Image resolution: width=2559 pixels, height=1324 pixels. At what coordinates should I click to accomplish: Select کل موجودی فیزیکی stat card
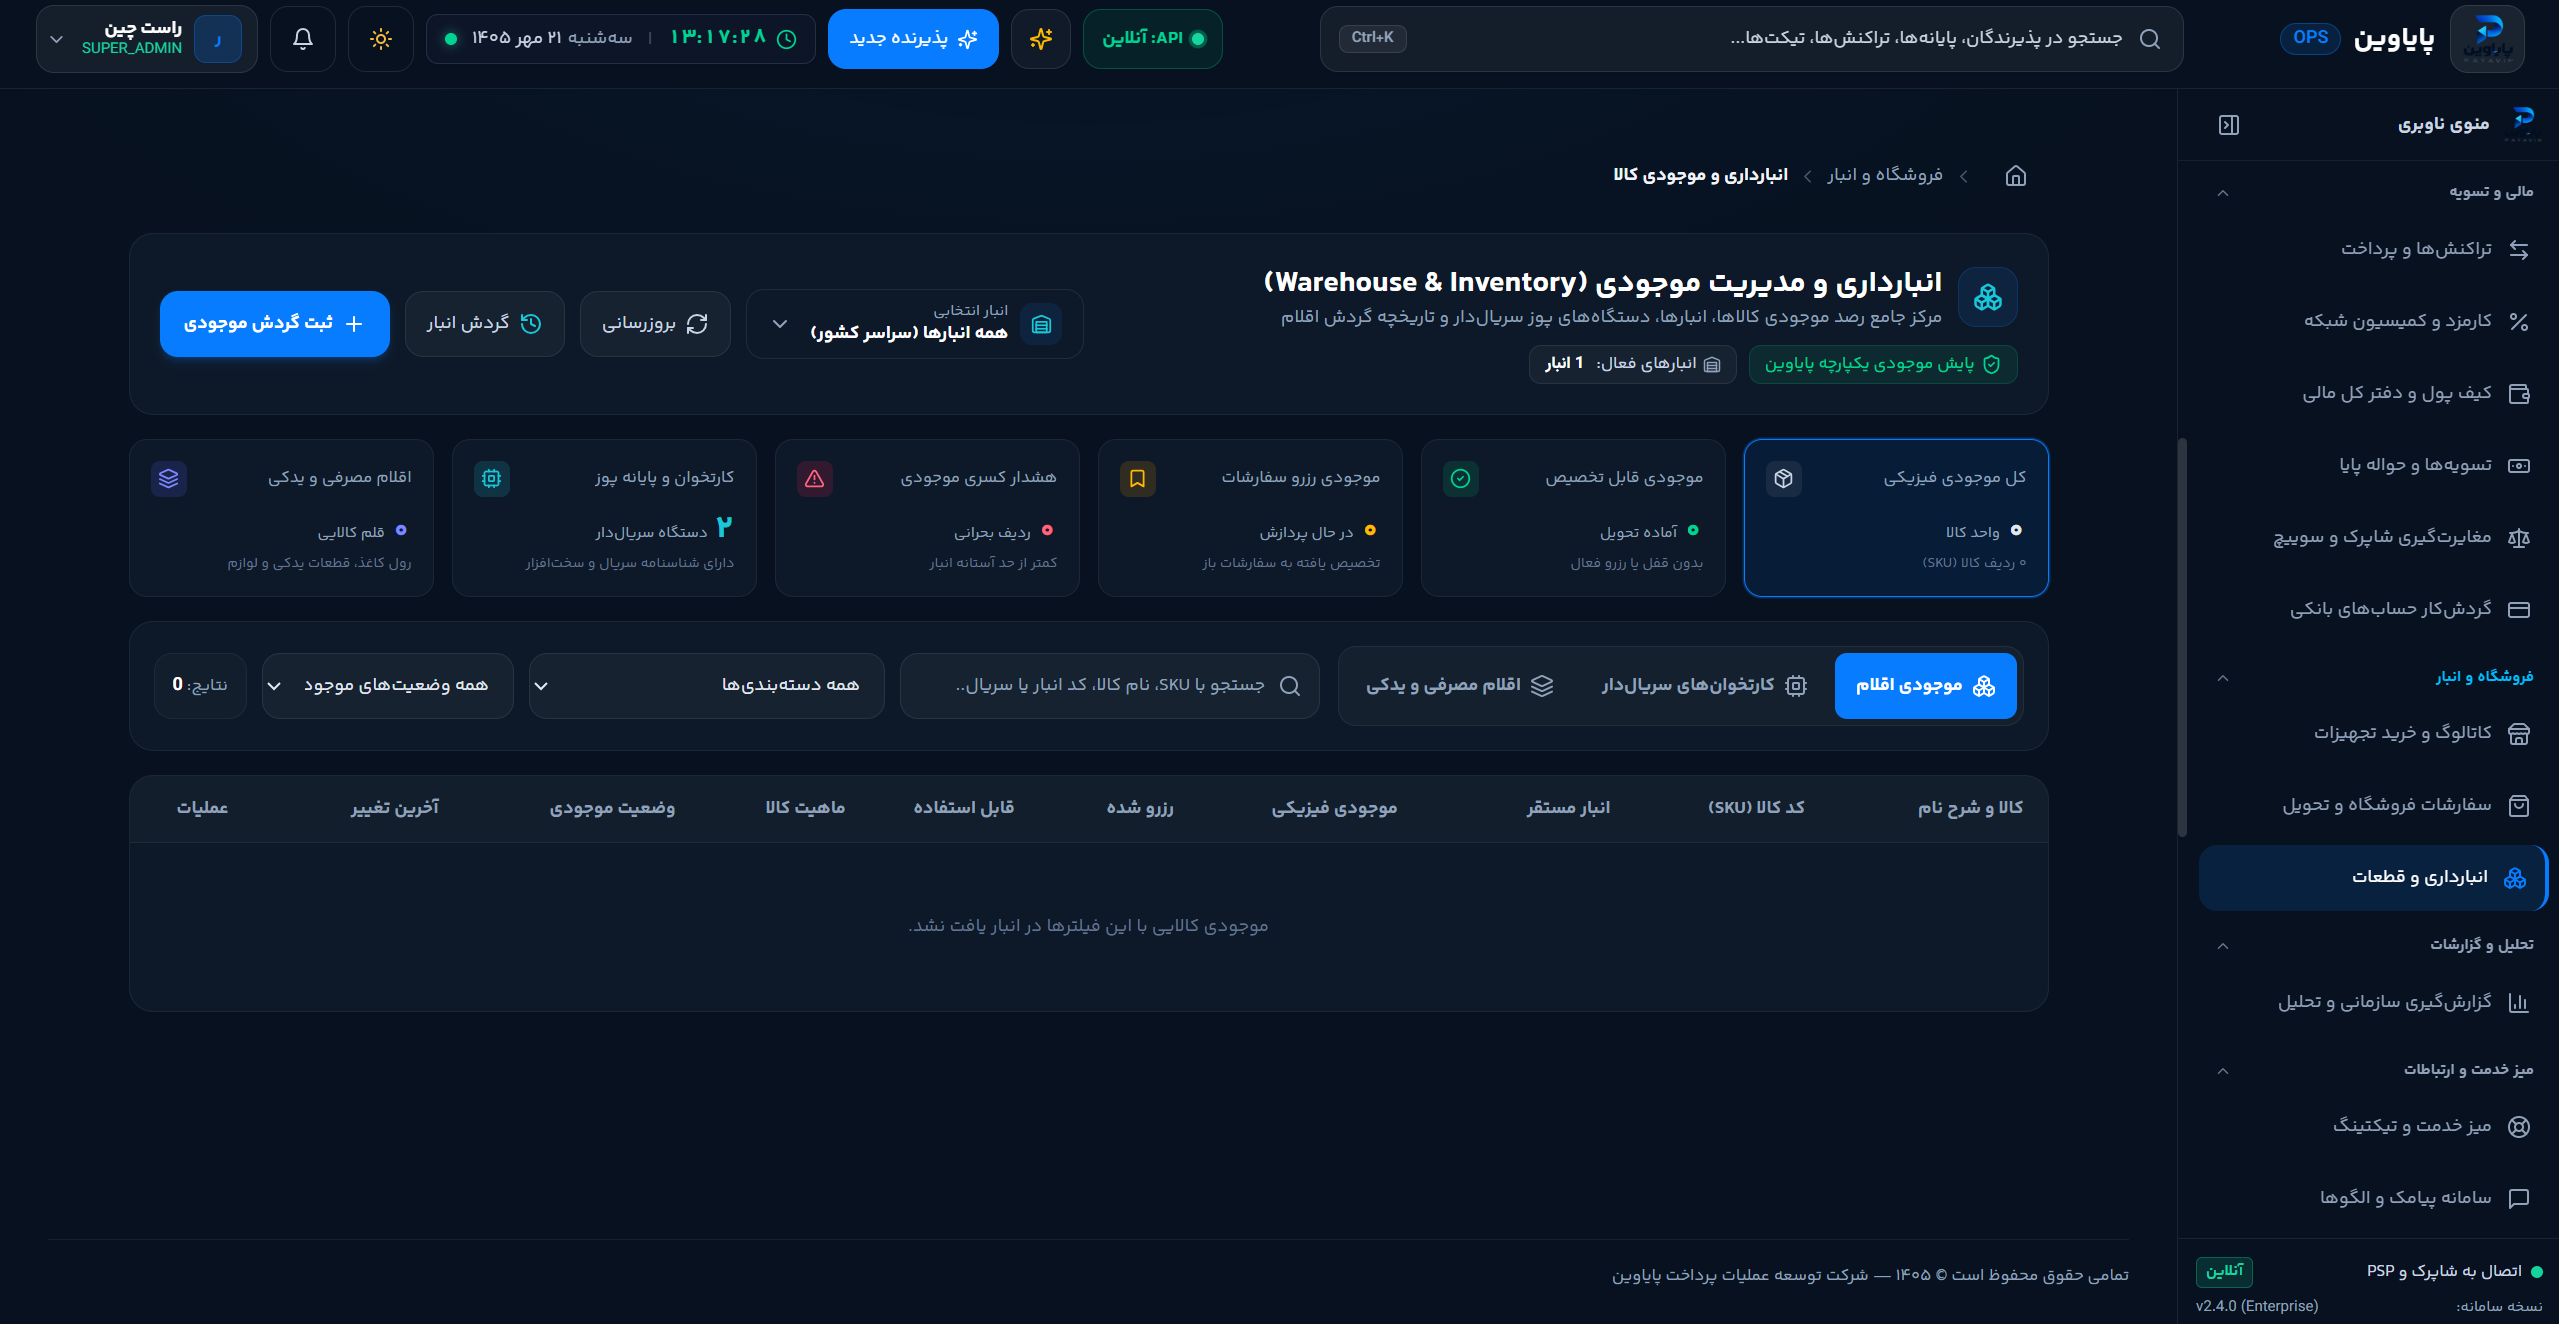pyautogui.click(x=1896, y=518)
